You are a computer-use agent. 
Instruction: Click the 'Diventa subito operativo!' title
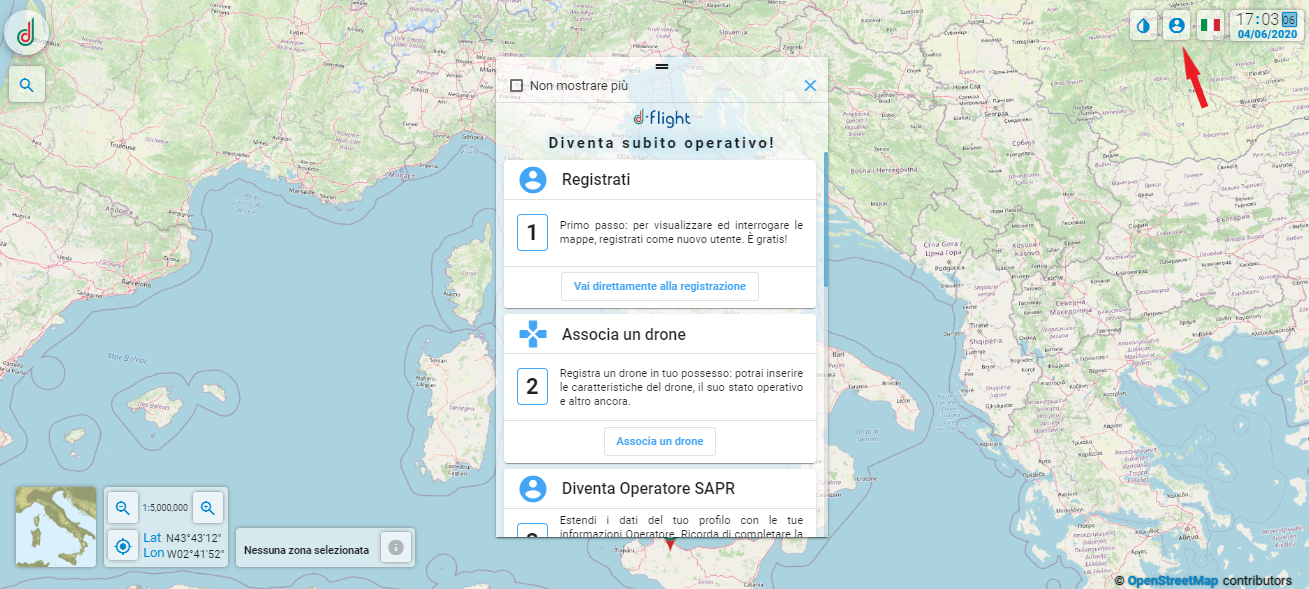661,142
